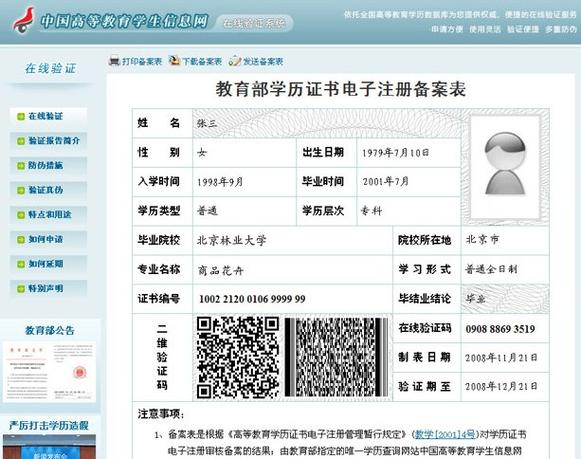Viewport: 581px width, 459px height.
Task: Click the graduation date 2001年7月
Action: point(385,181)
